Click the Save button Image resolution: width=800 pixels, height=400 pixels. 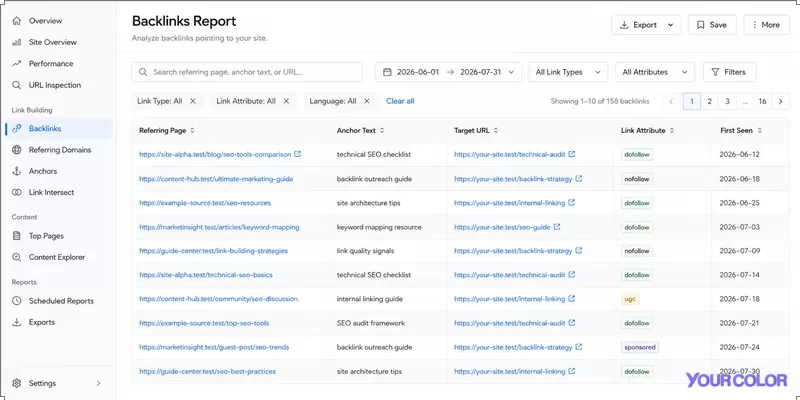point(712,24)
